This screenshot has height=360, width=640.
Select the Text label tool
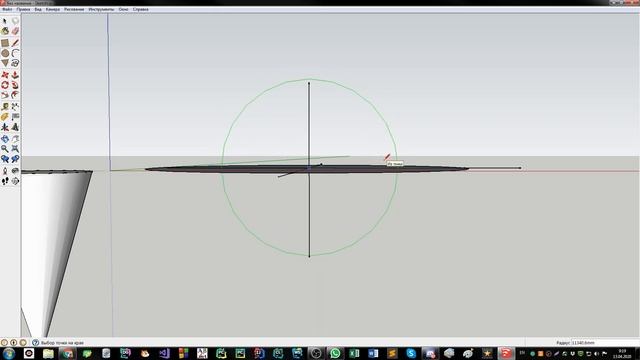point(15,117)
